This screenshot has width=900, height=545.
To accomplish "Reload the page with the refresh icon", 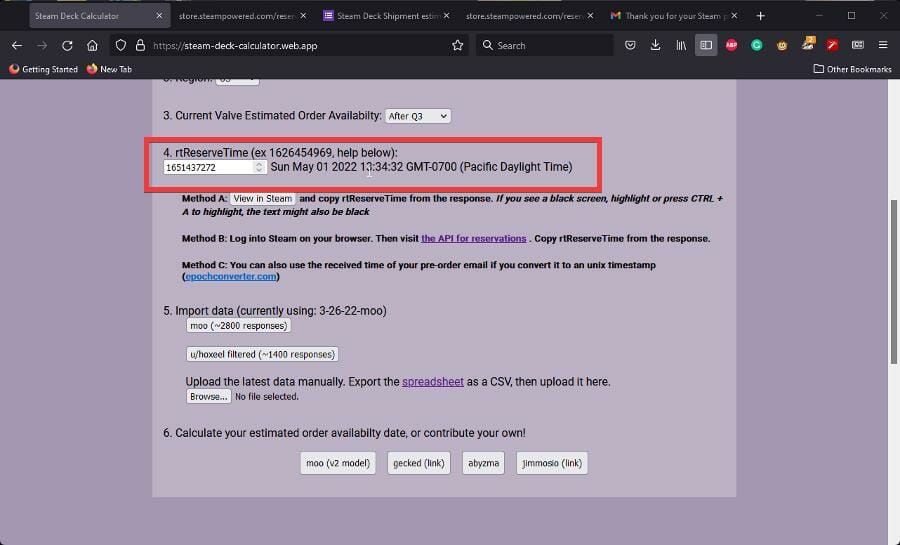I will [67, 45].
